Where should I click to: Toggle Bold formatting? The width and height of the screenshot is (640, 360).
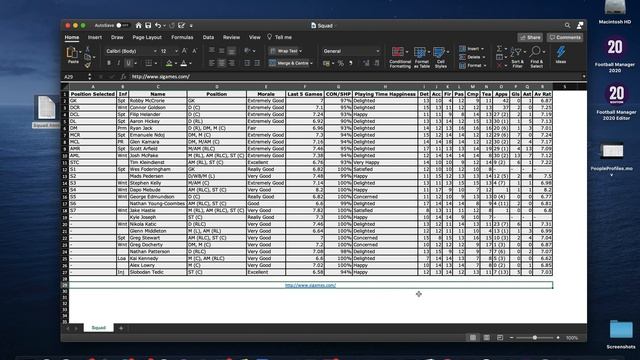click(x=109, y=63)
